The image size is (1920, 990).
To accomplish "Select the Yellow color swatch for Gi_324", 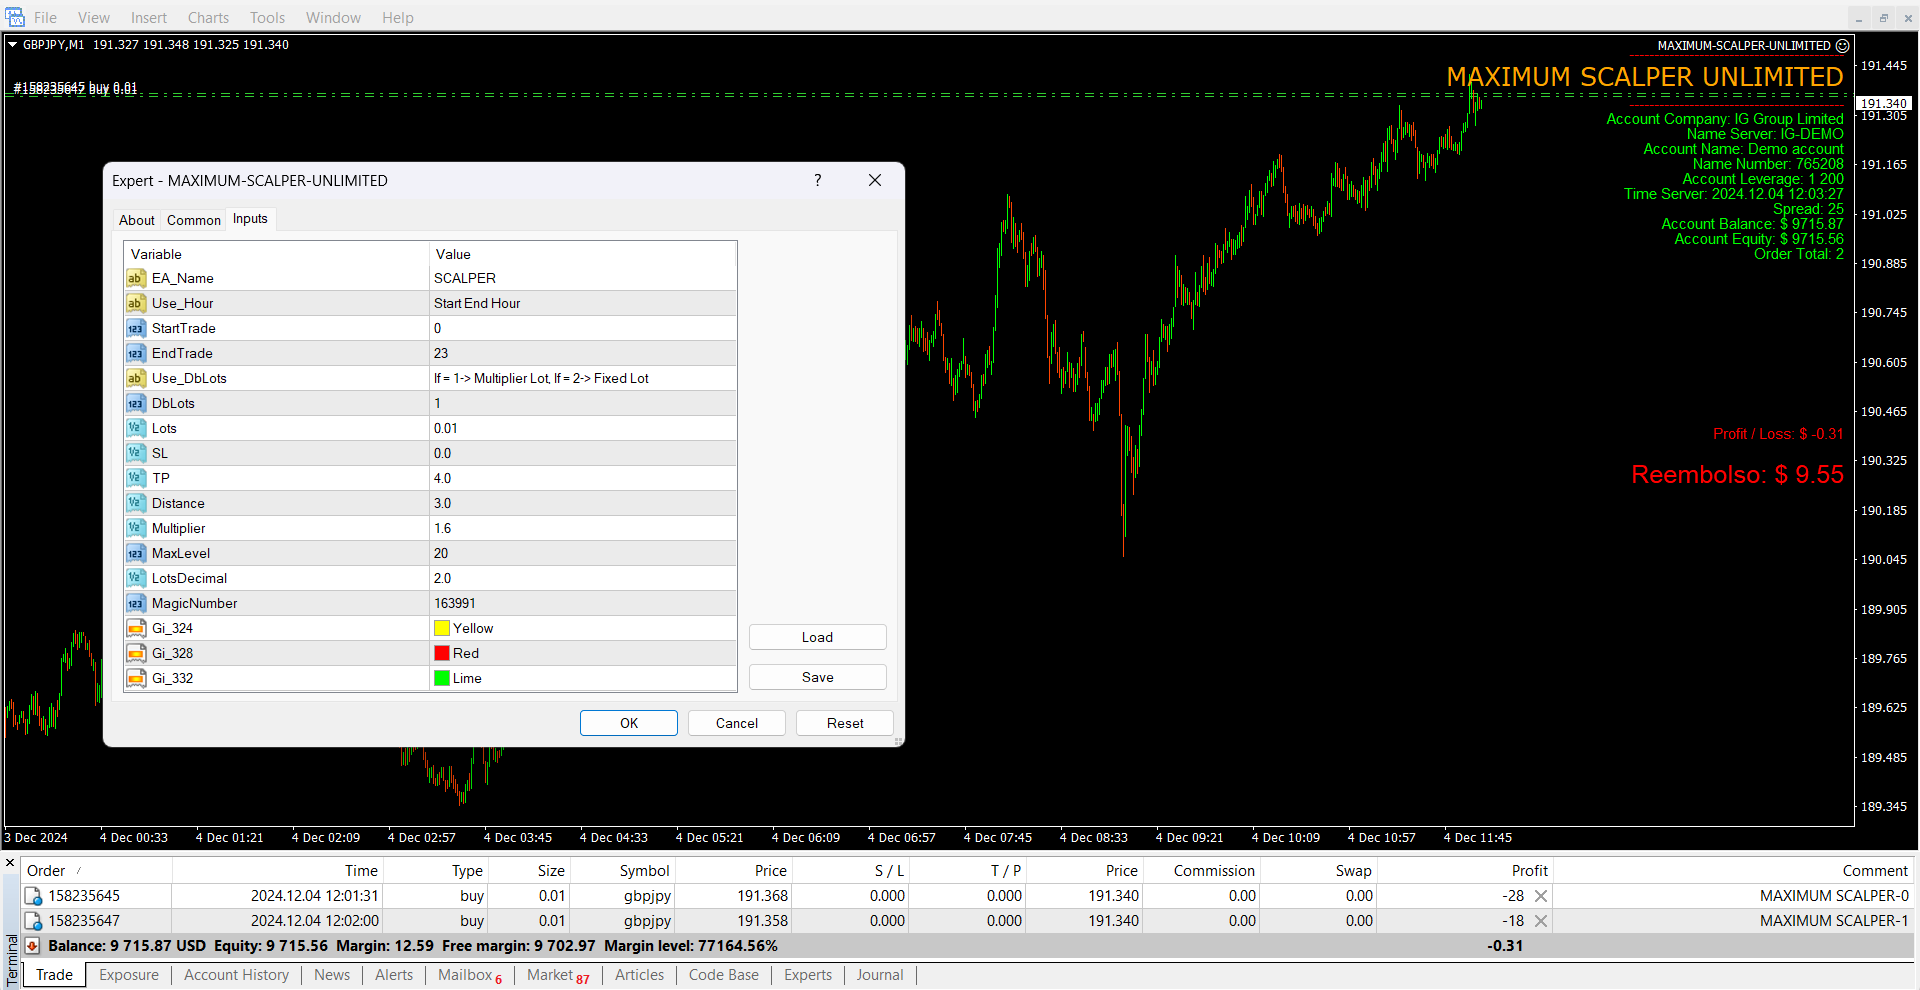I will (x=442, y=628).
